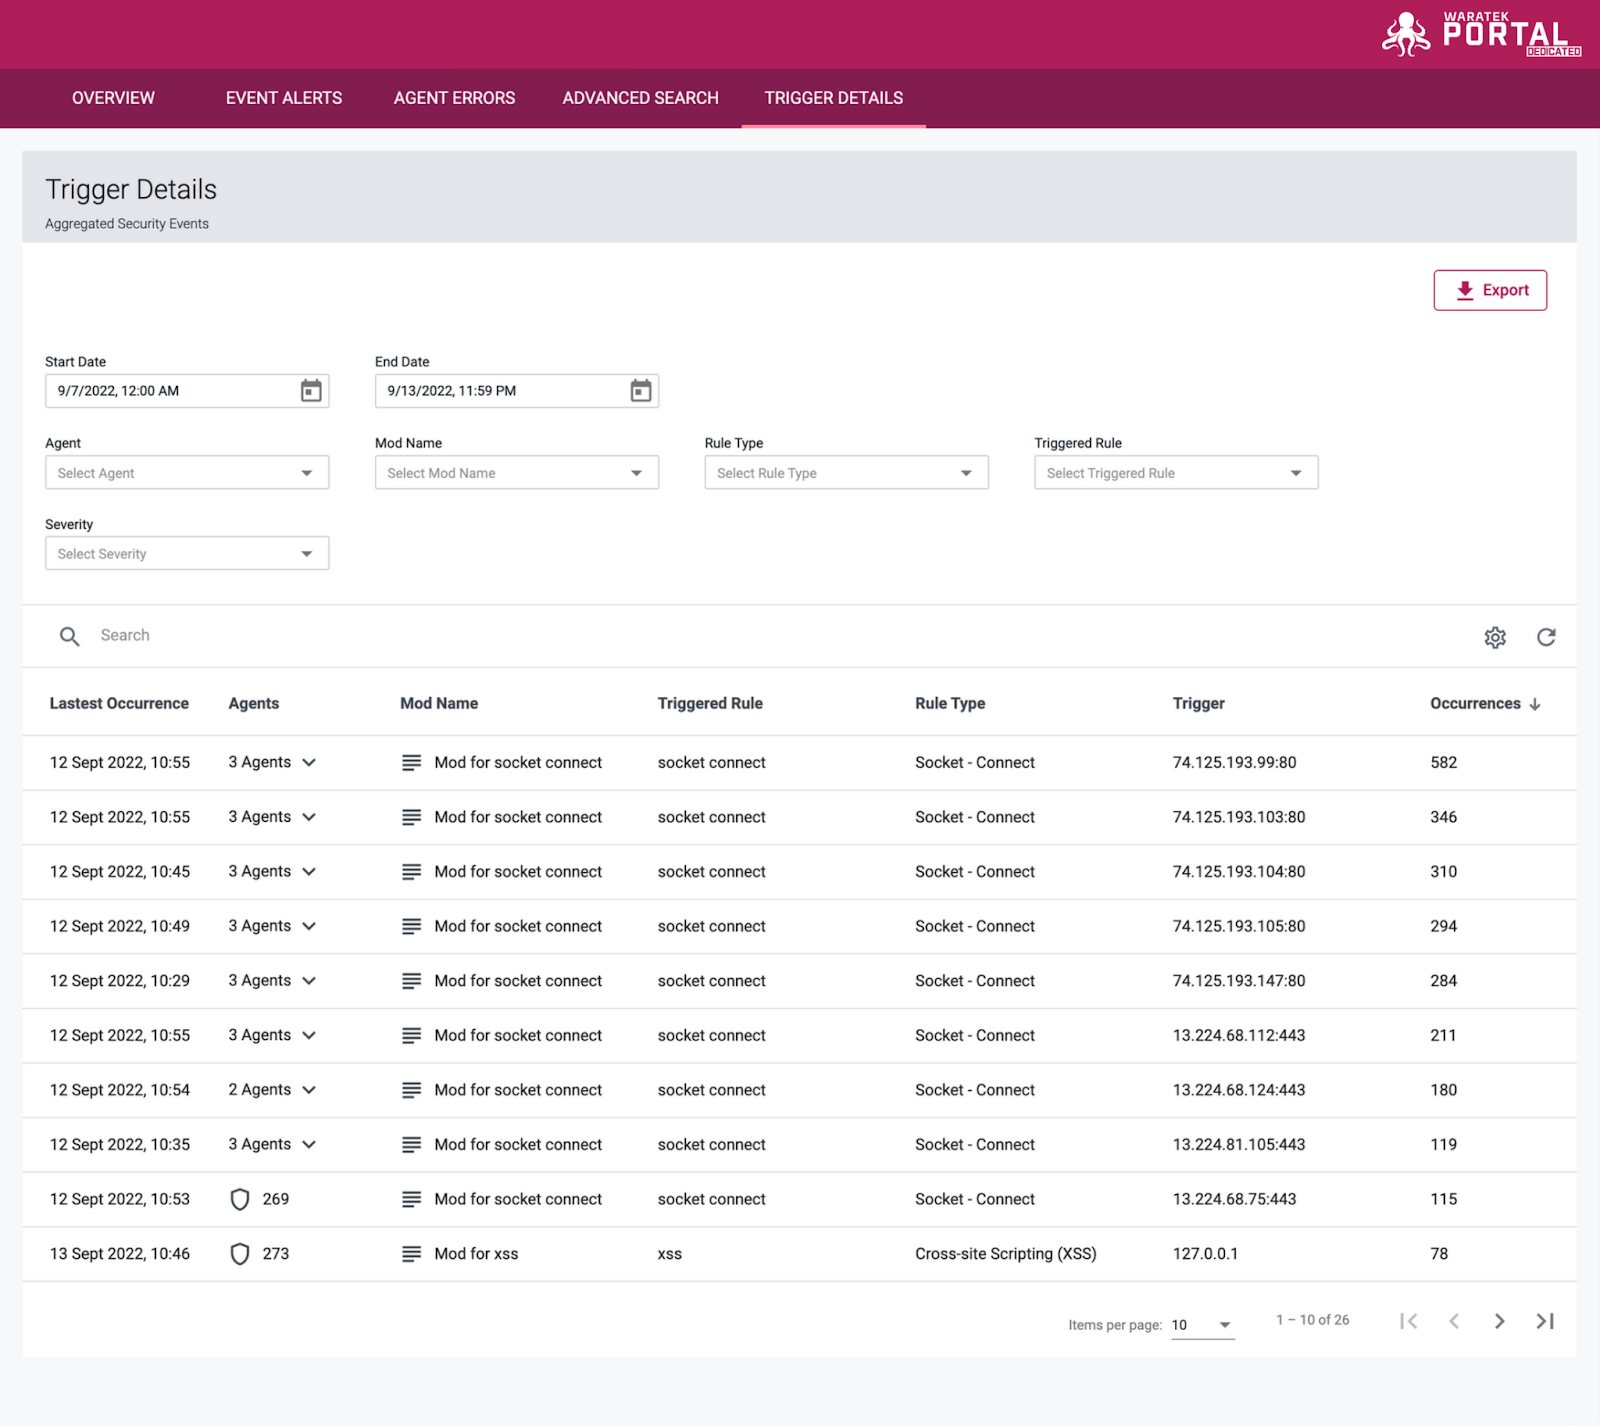
Task: Open mod details icon for 74.125.193.104:80 row
Action: [411, 872]
